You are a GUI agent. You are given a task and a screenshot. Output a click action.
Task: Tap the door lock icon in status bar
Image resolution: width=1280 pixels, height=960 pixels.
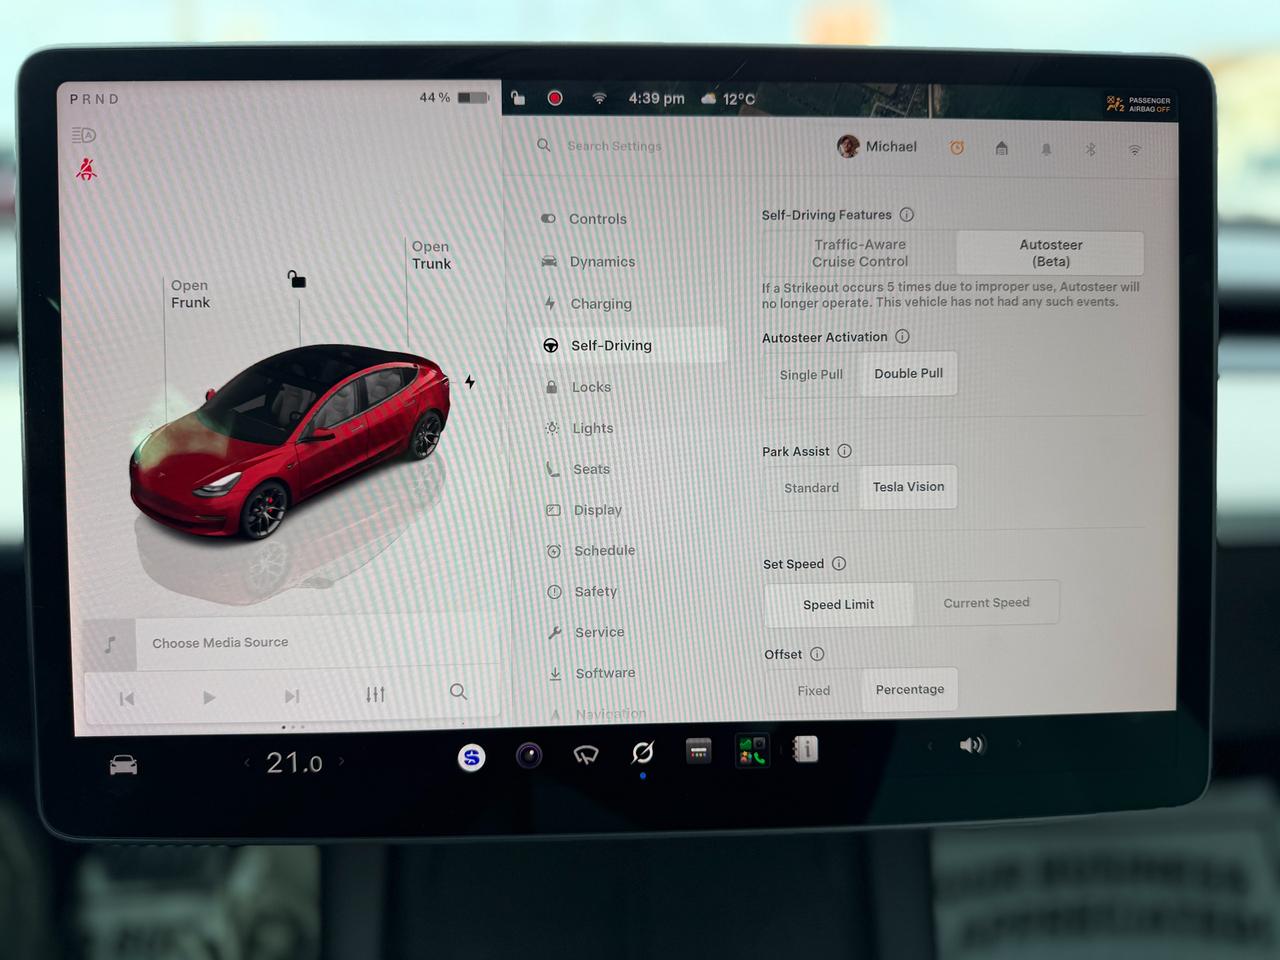tap(518, 98)
